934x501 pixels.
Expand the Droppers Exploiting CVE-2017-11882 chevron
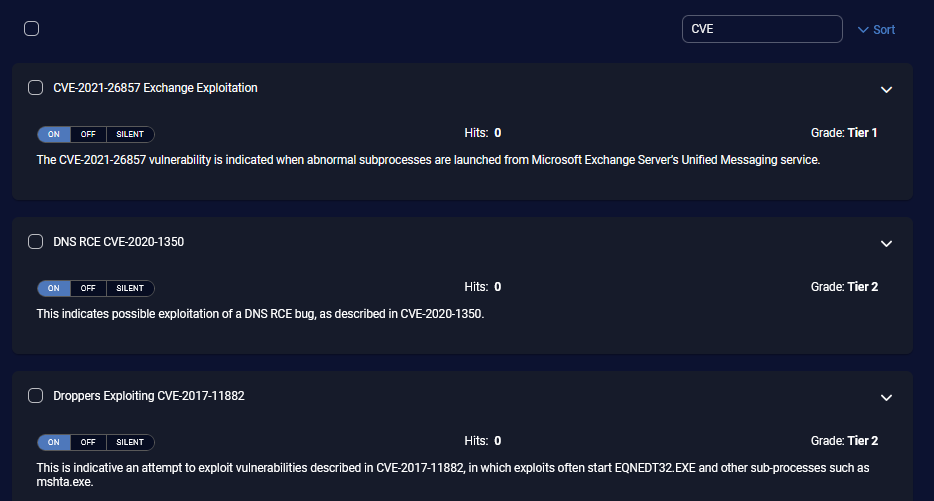[885, 397]
